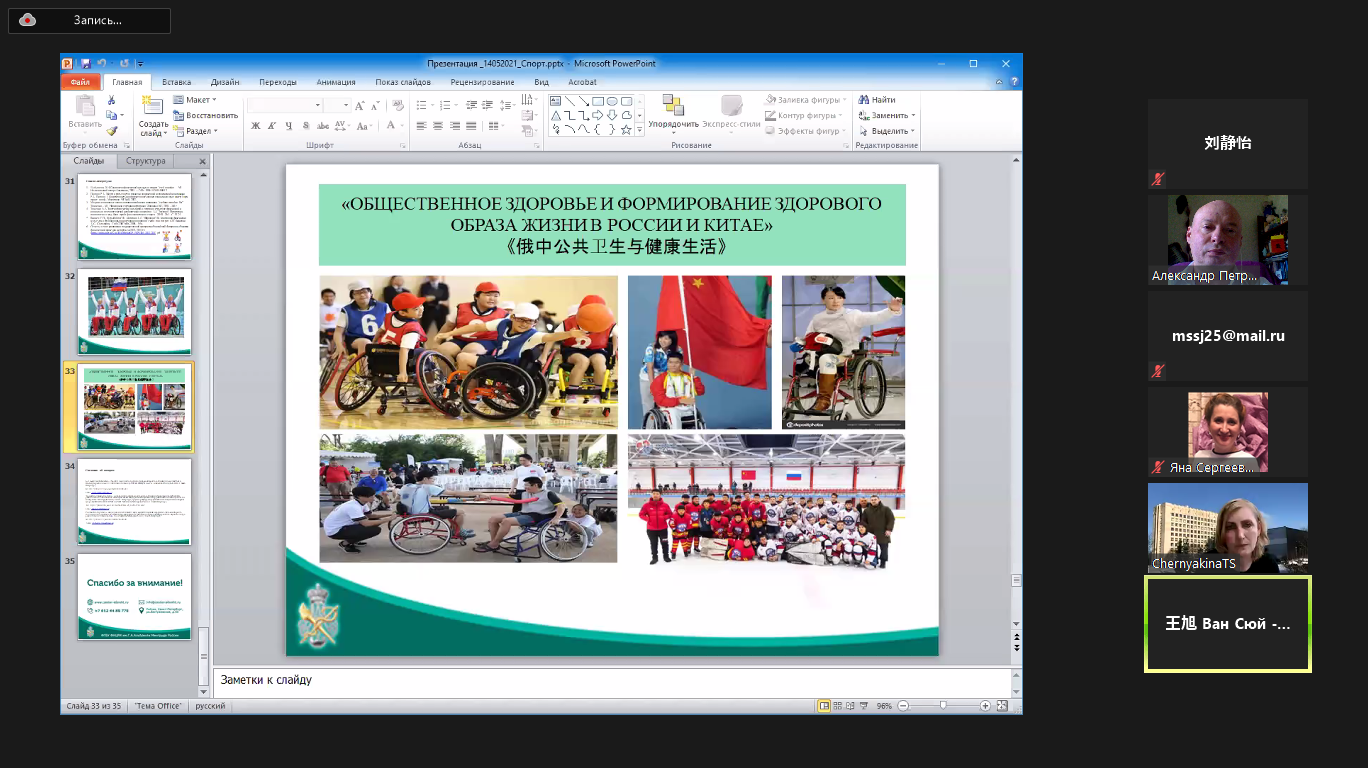1368x768 pixels.
Task: Open the font size combo box
Action: click(337, 105)
